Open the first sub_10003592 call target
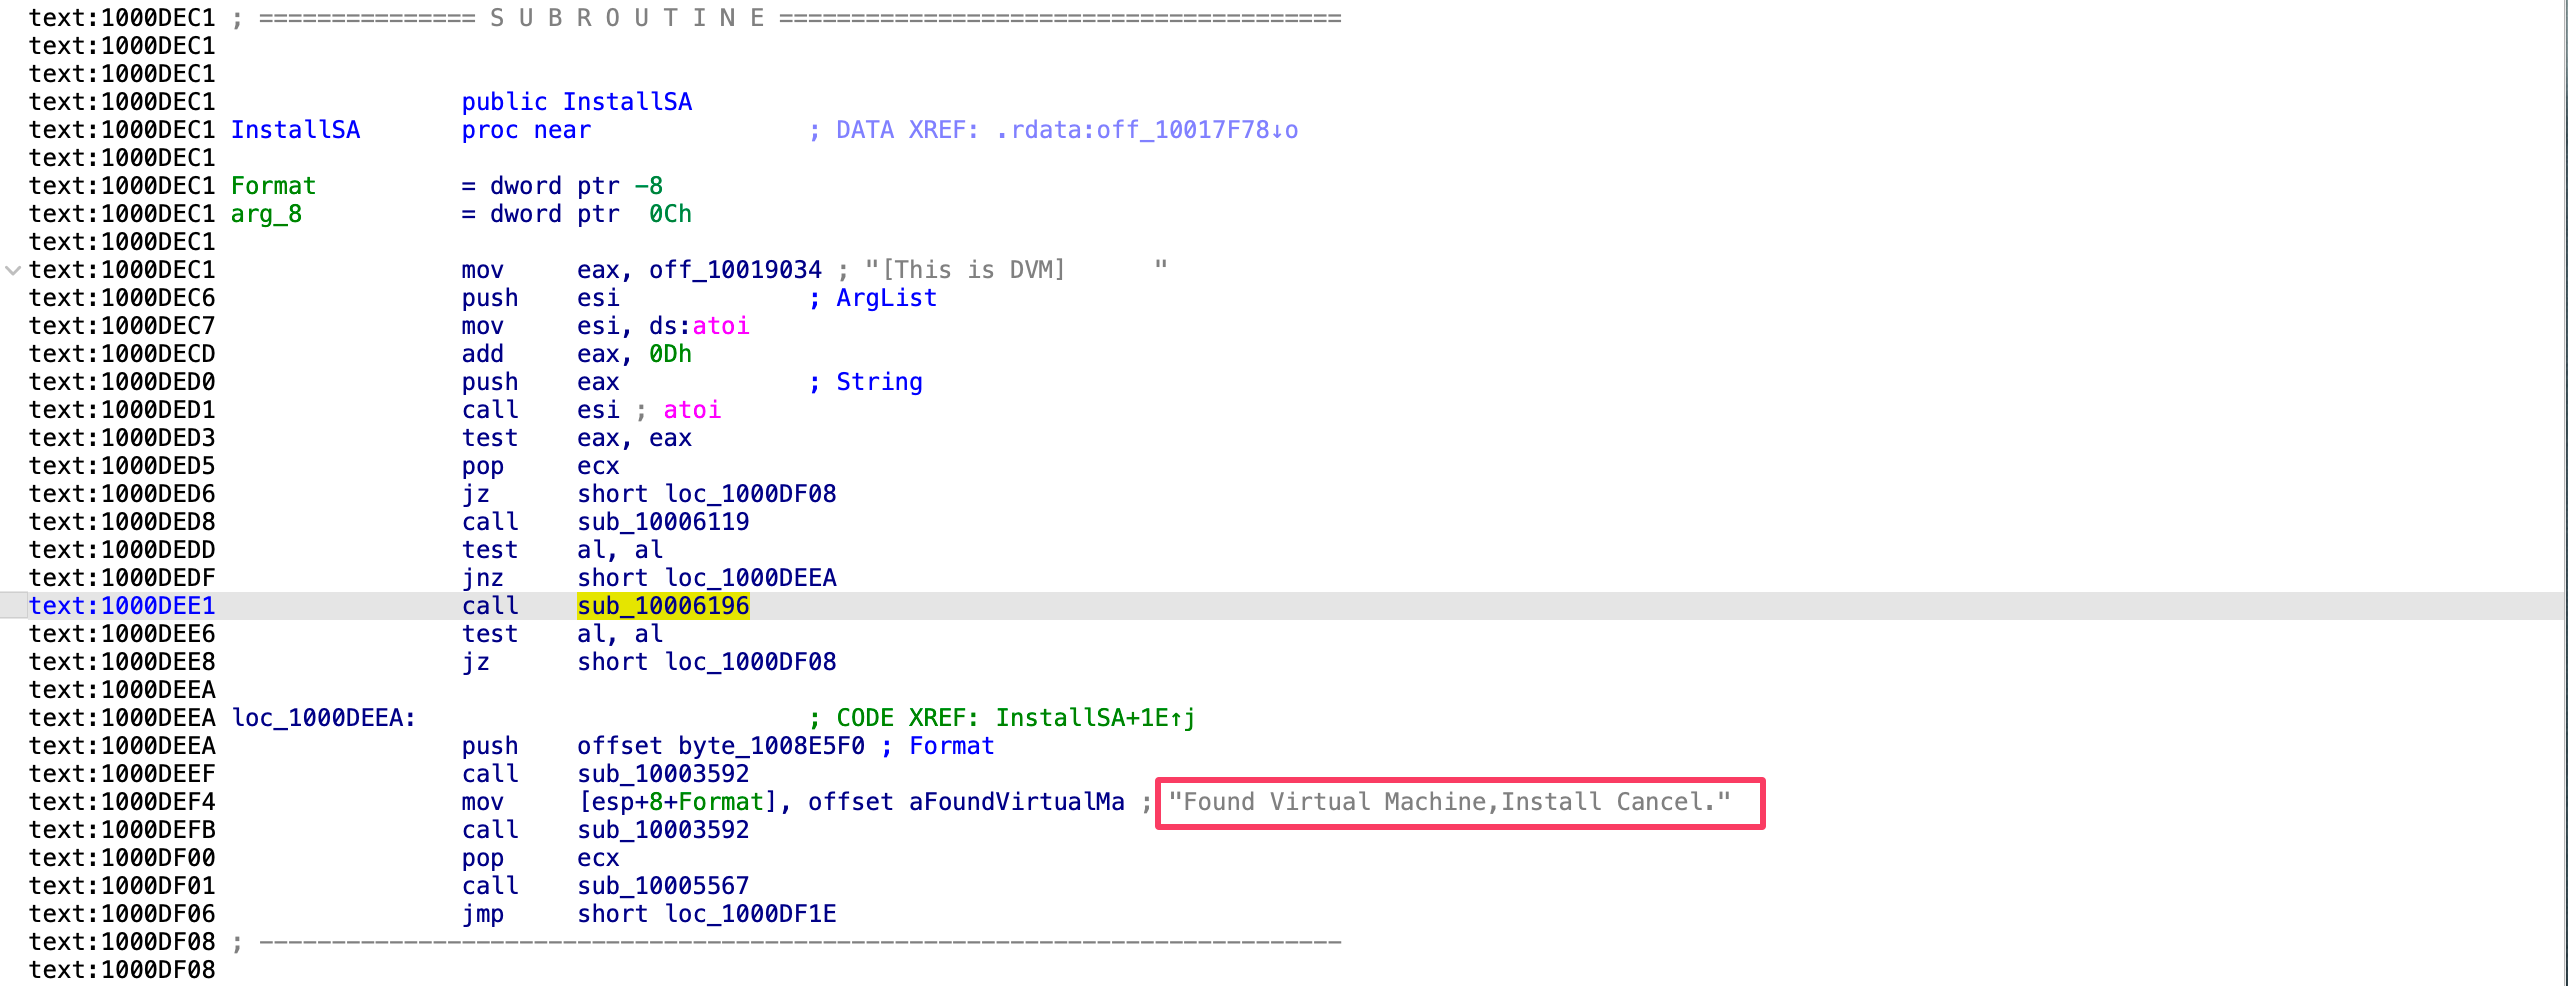 tap(663, 774)
